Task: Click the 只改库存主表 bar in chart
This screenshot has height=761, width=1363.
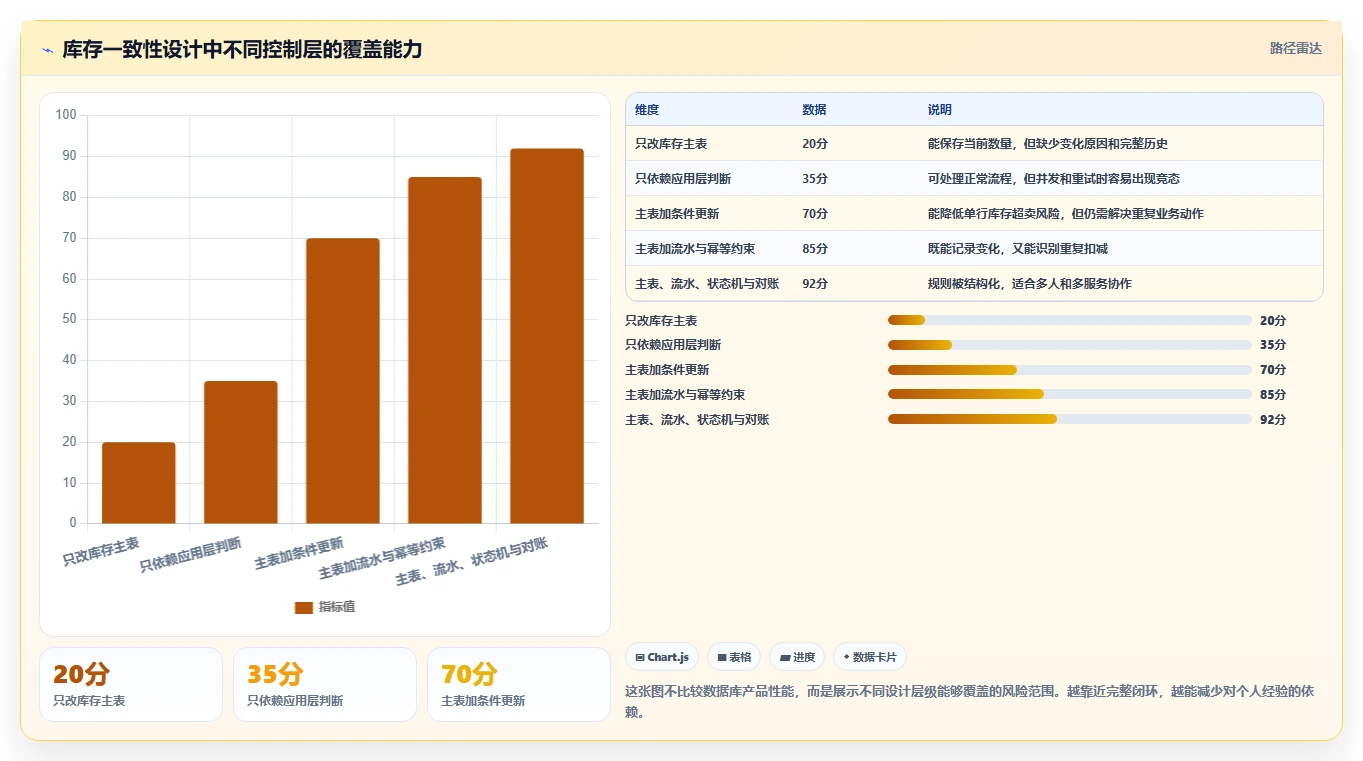Action: point(139,482)
